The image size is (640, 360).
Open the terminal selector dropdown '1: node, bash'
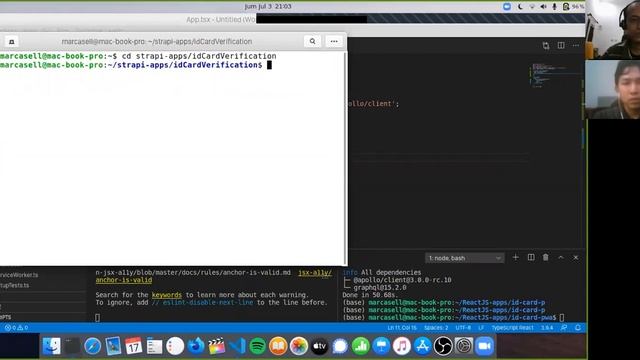click(x=464, y=258)
